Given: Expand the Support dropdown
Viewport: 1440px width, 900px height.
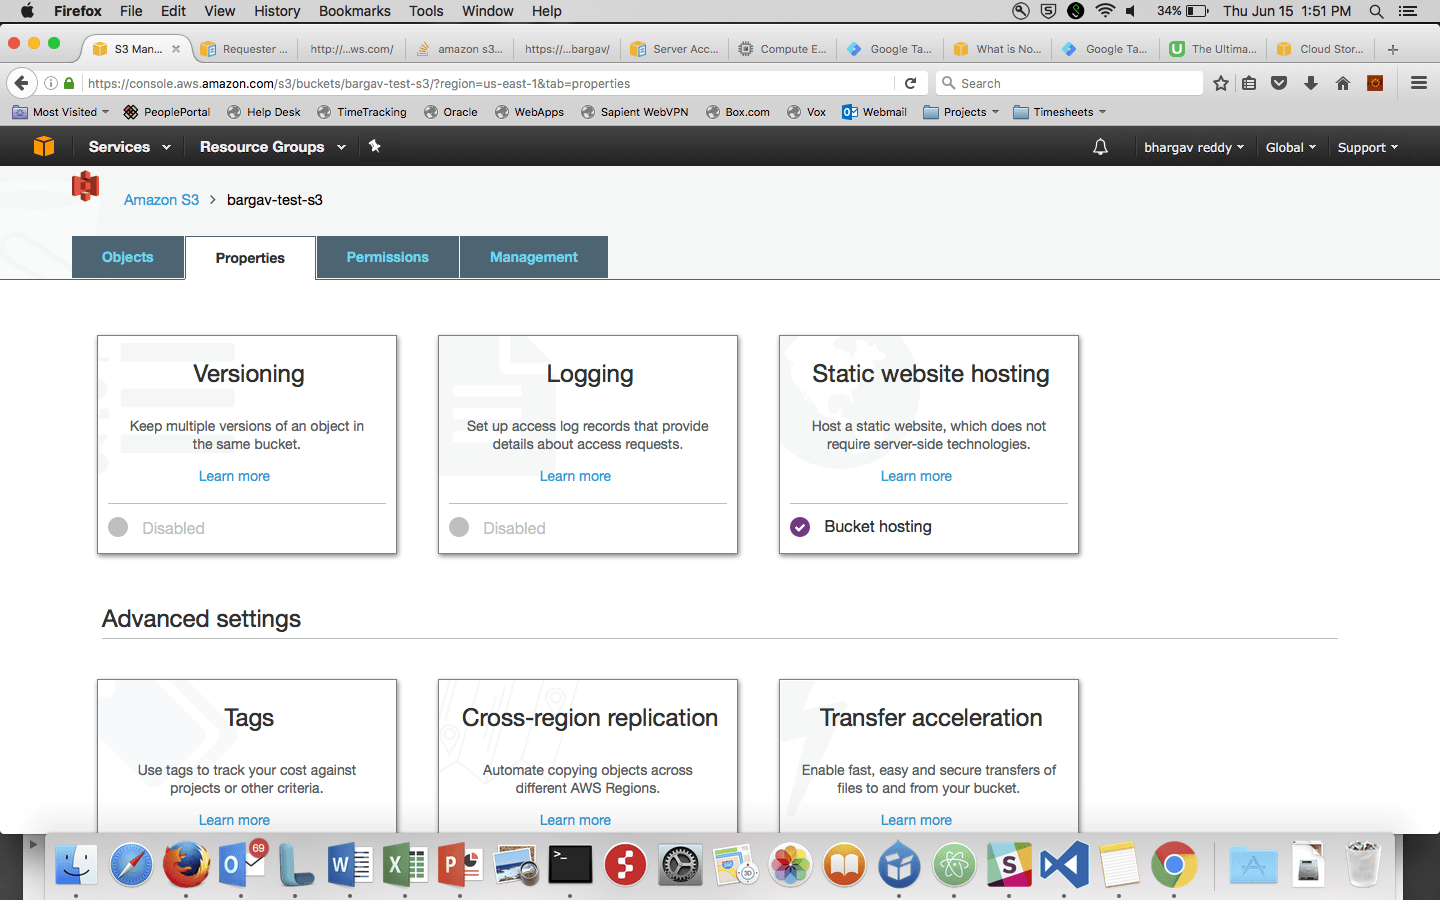Looking at the screenshot, I should tap(1368, 147).
